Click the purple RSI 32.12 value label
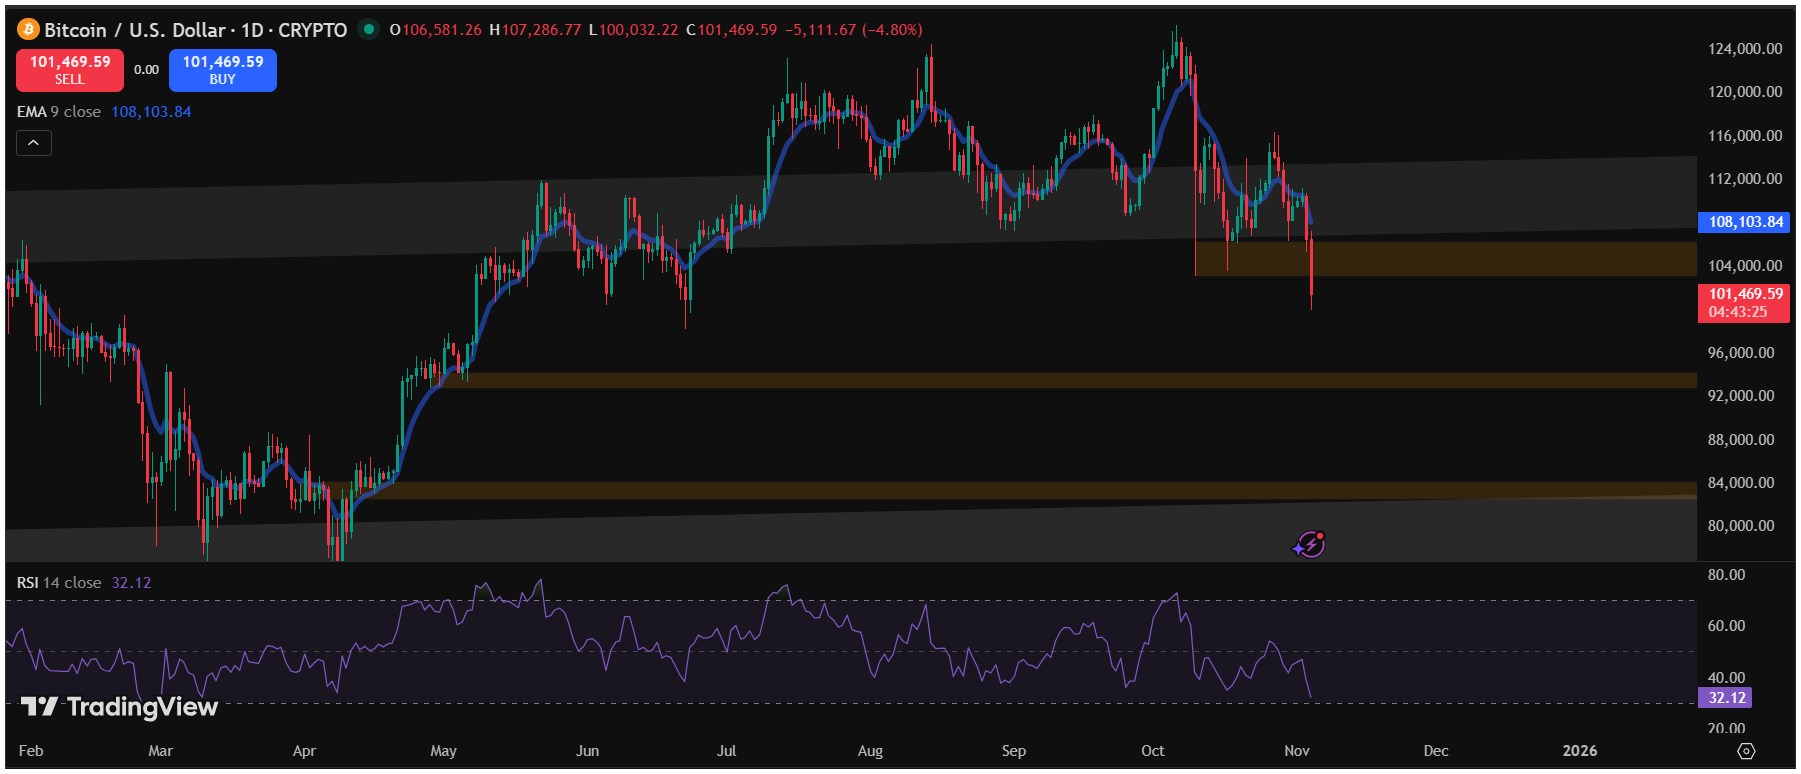The image size is (1801, 774). [x=1726, y=698]
